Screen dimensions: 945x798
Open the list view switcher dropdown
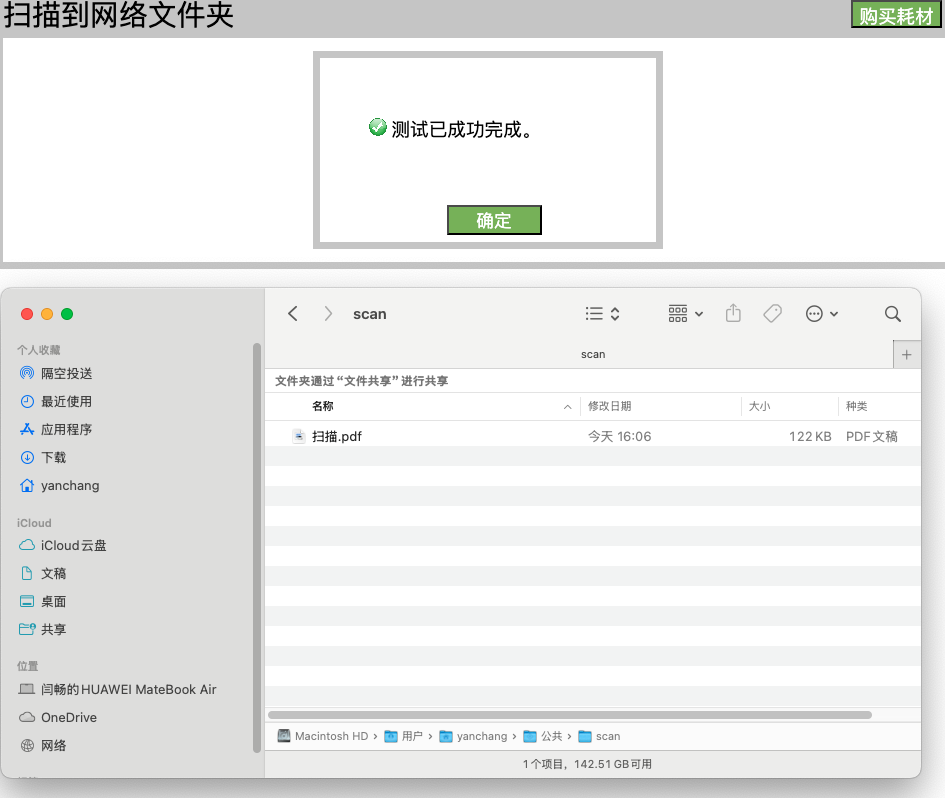(x=602, y=314)
